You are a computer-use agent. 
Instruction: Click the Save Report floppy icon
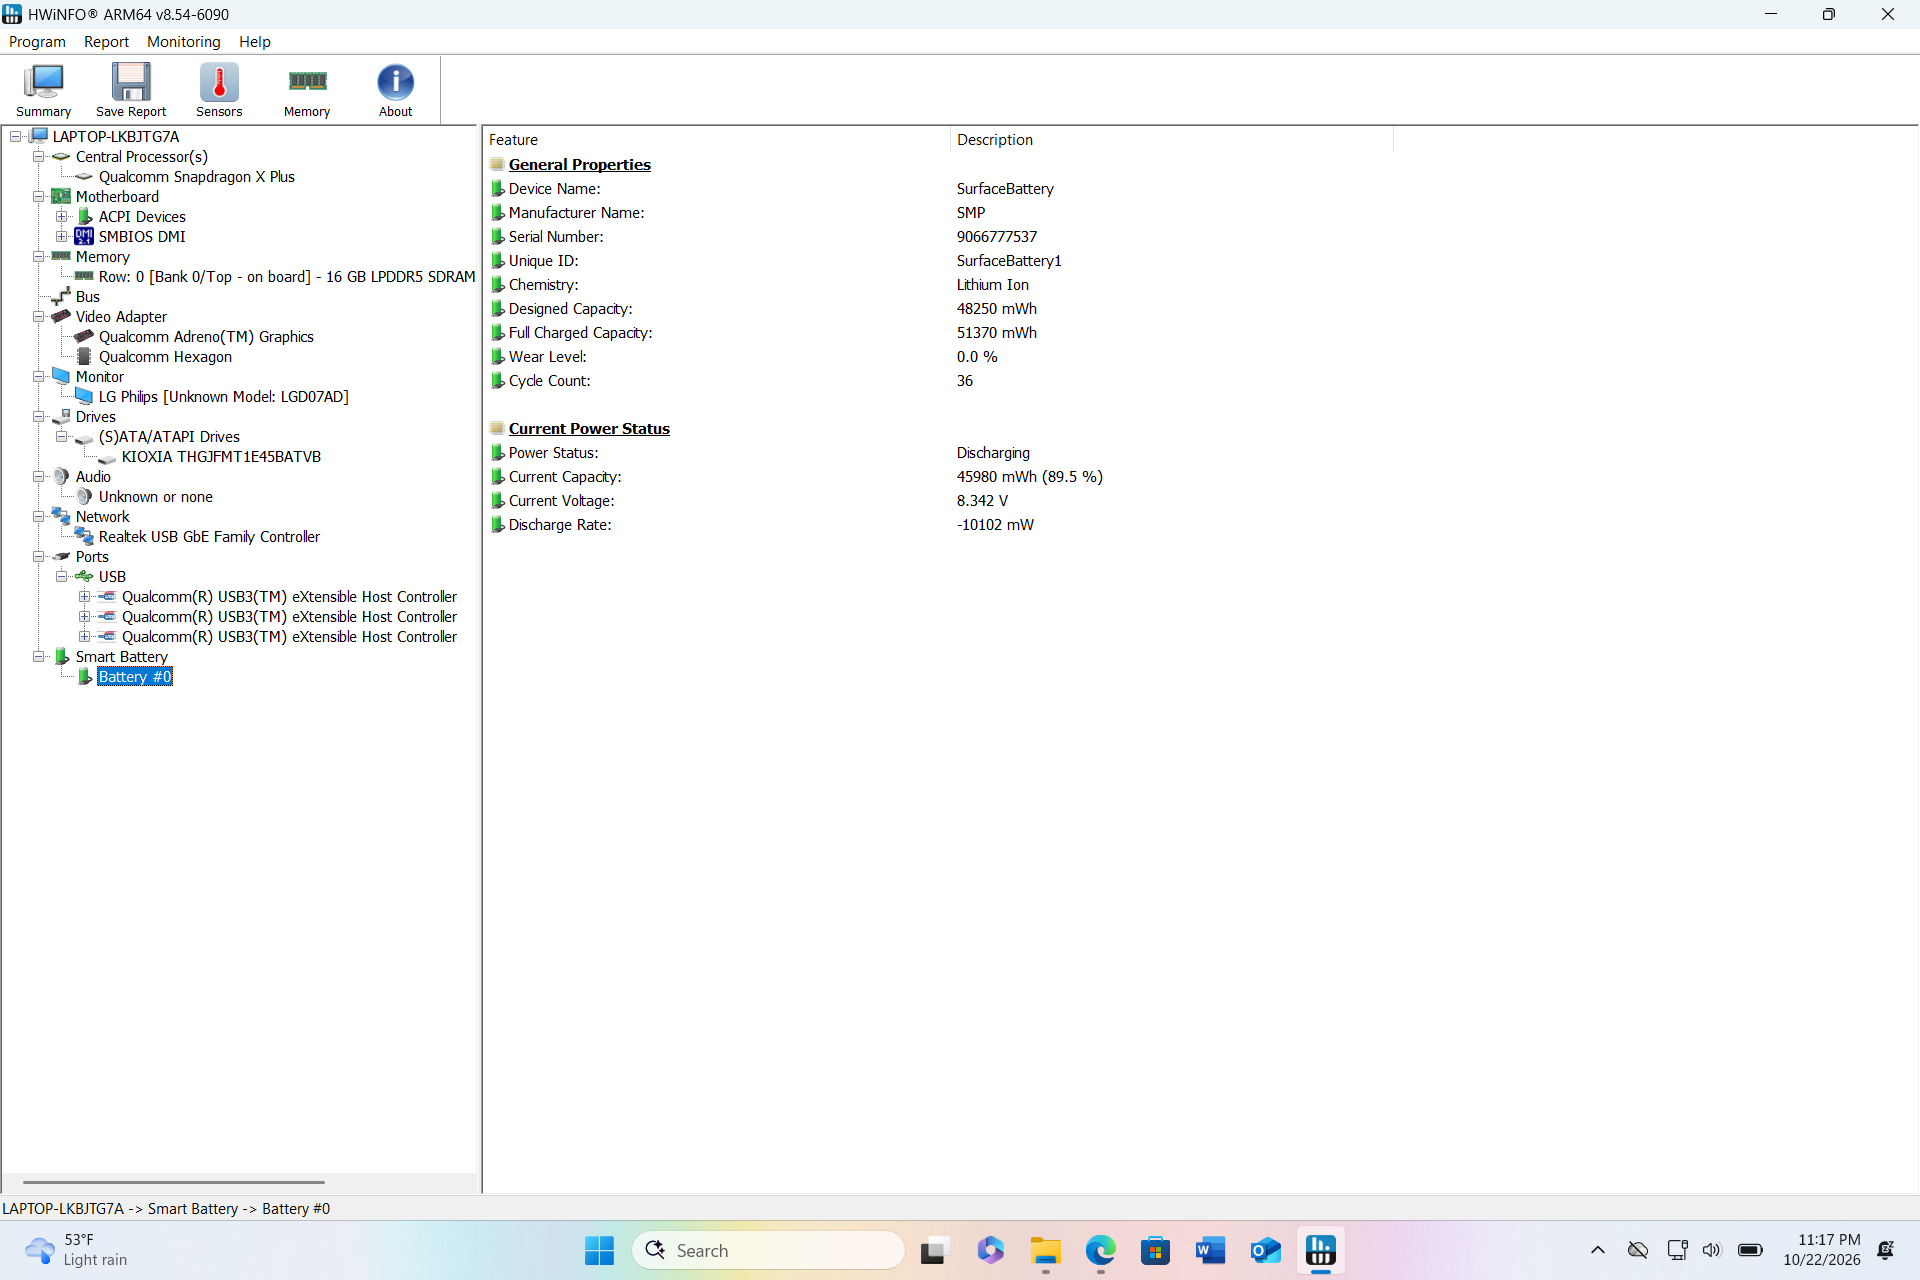(x=131, y=90)
